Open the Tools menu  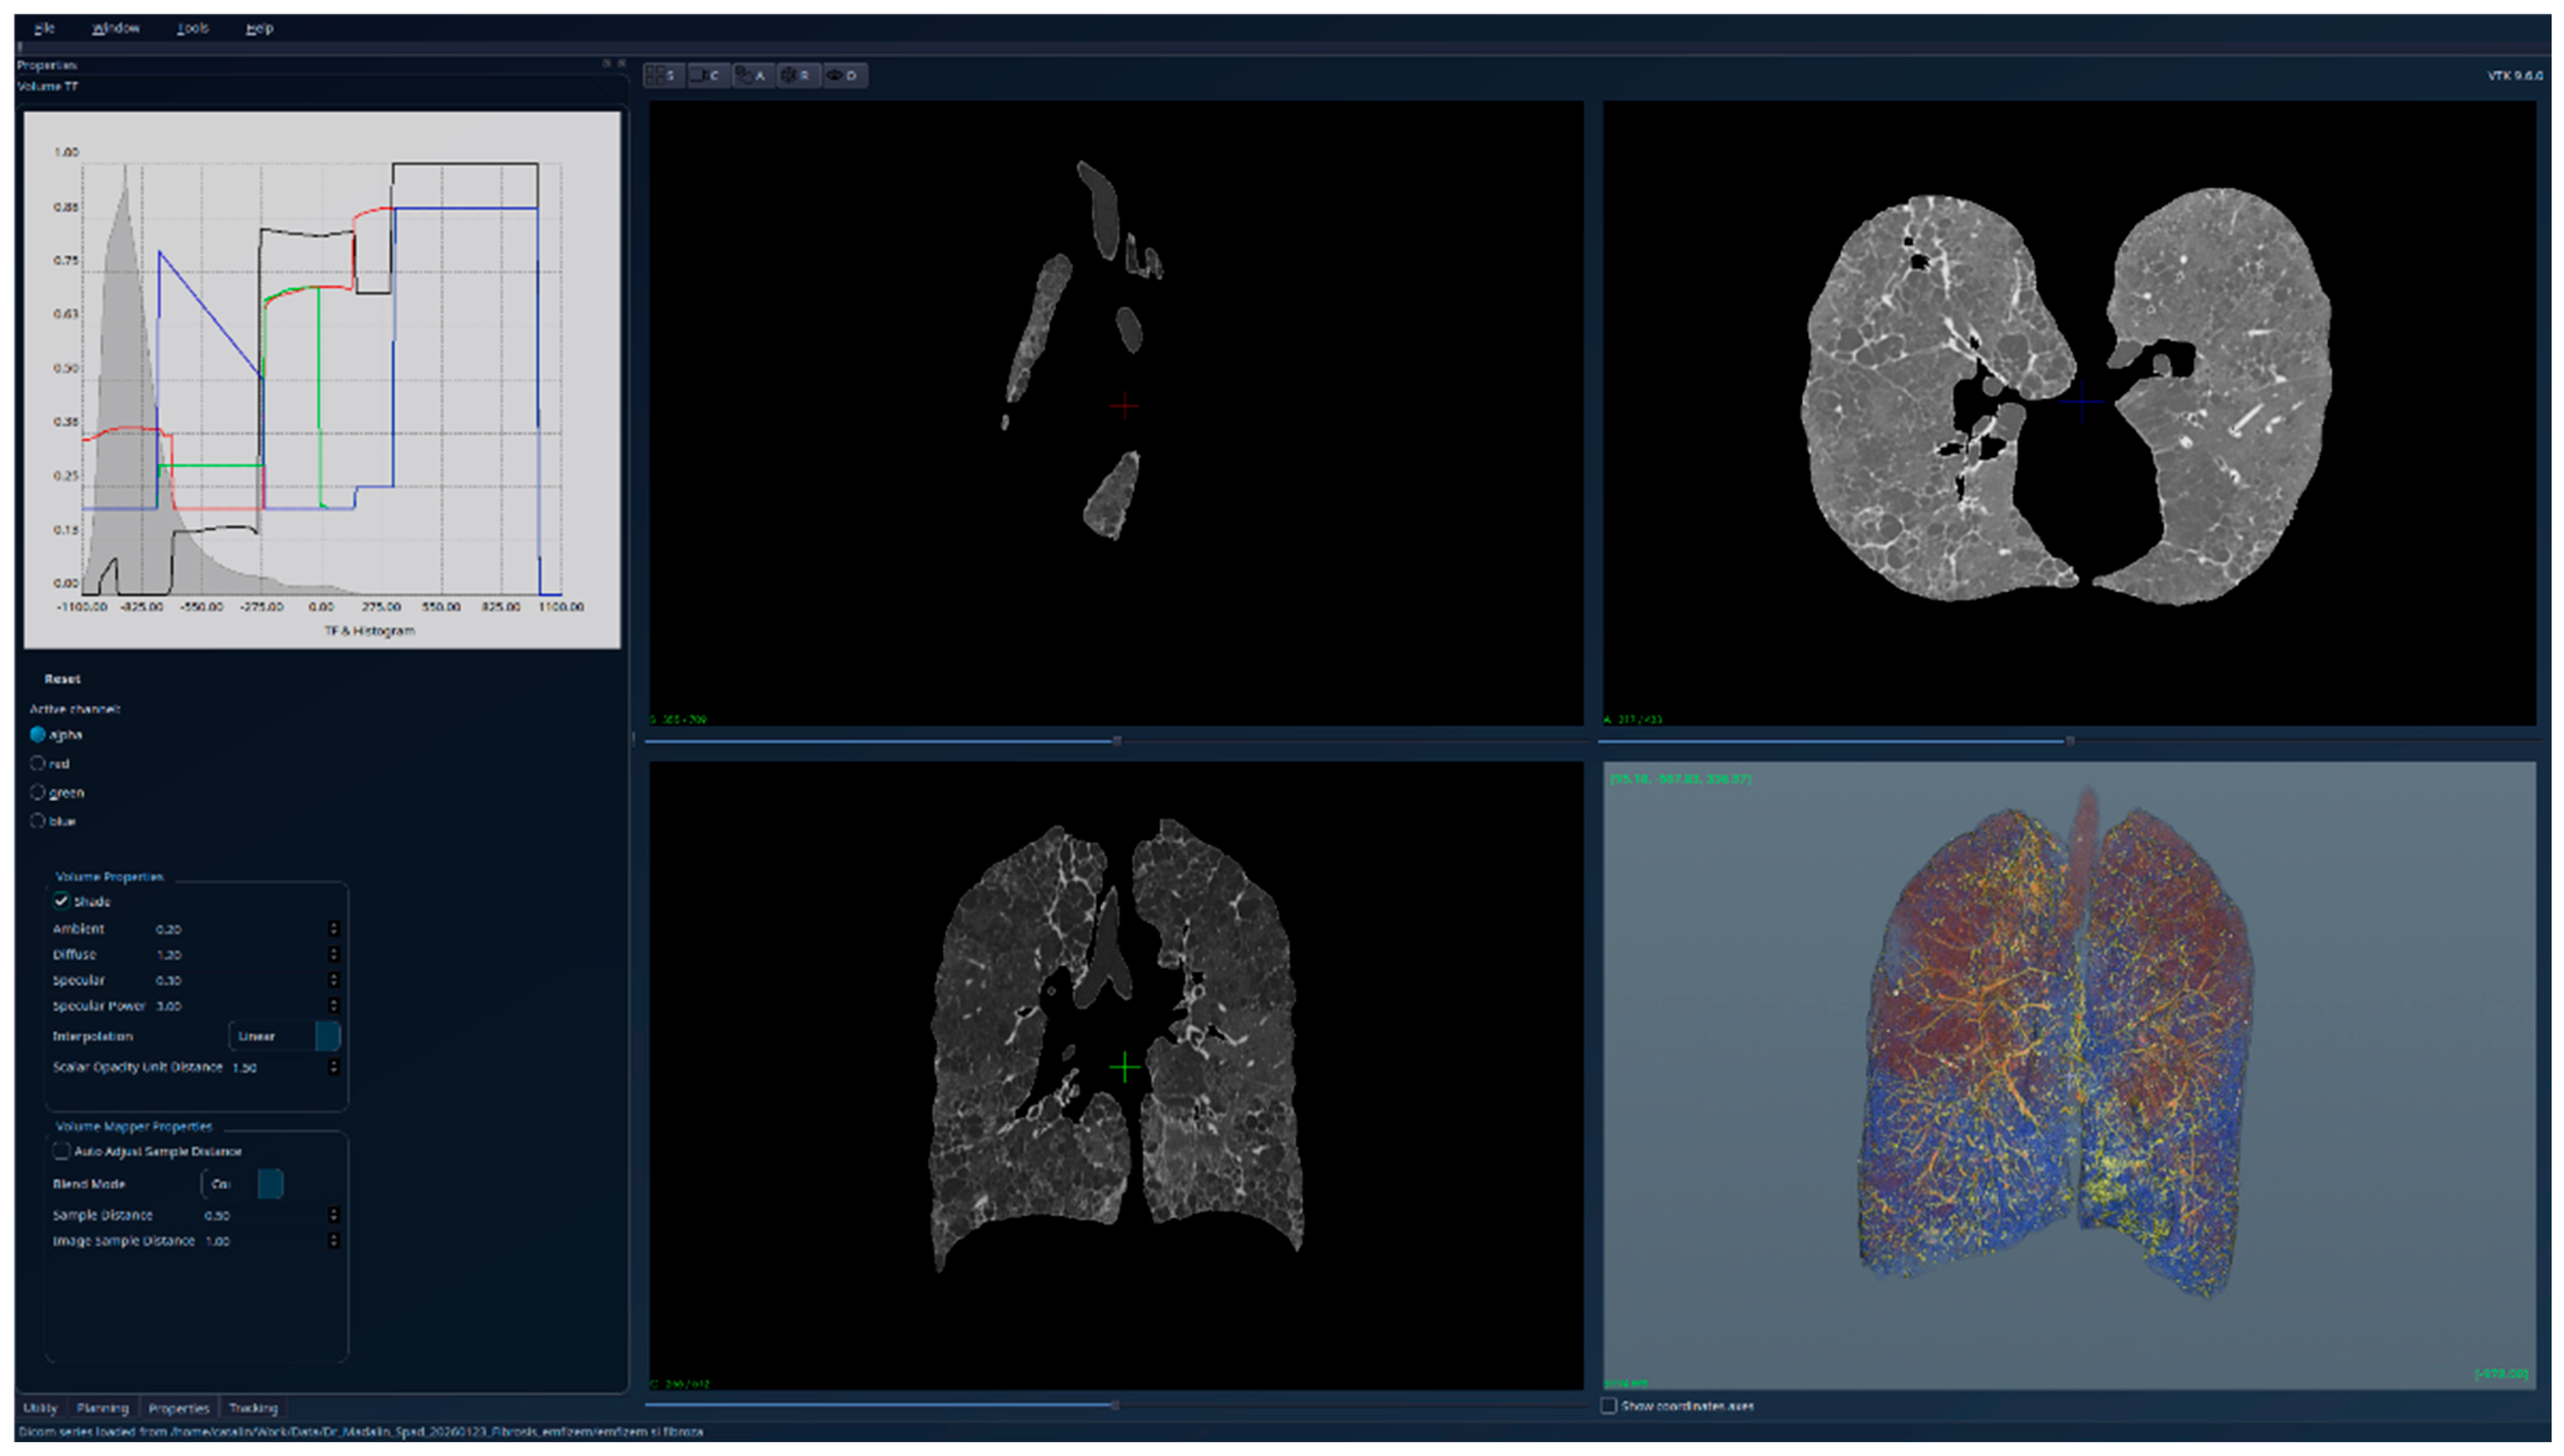(192, 28)
